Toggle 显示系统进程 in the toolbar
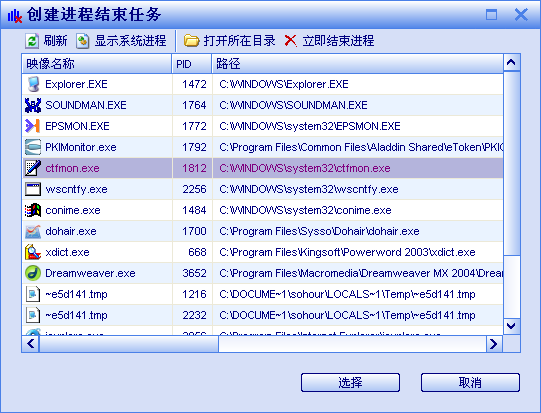 pos(121,41)
